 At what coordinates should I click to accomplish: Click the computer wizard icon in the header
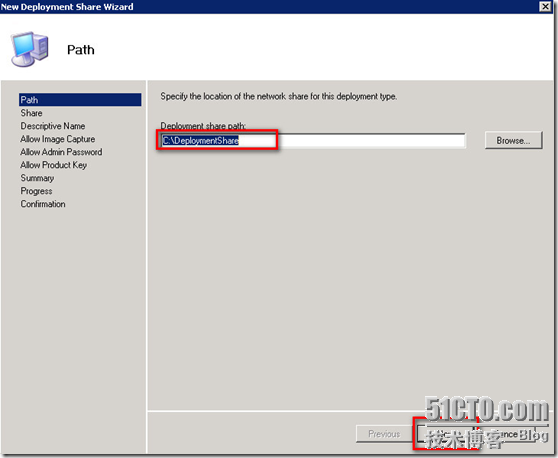(29, 49)
